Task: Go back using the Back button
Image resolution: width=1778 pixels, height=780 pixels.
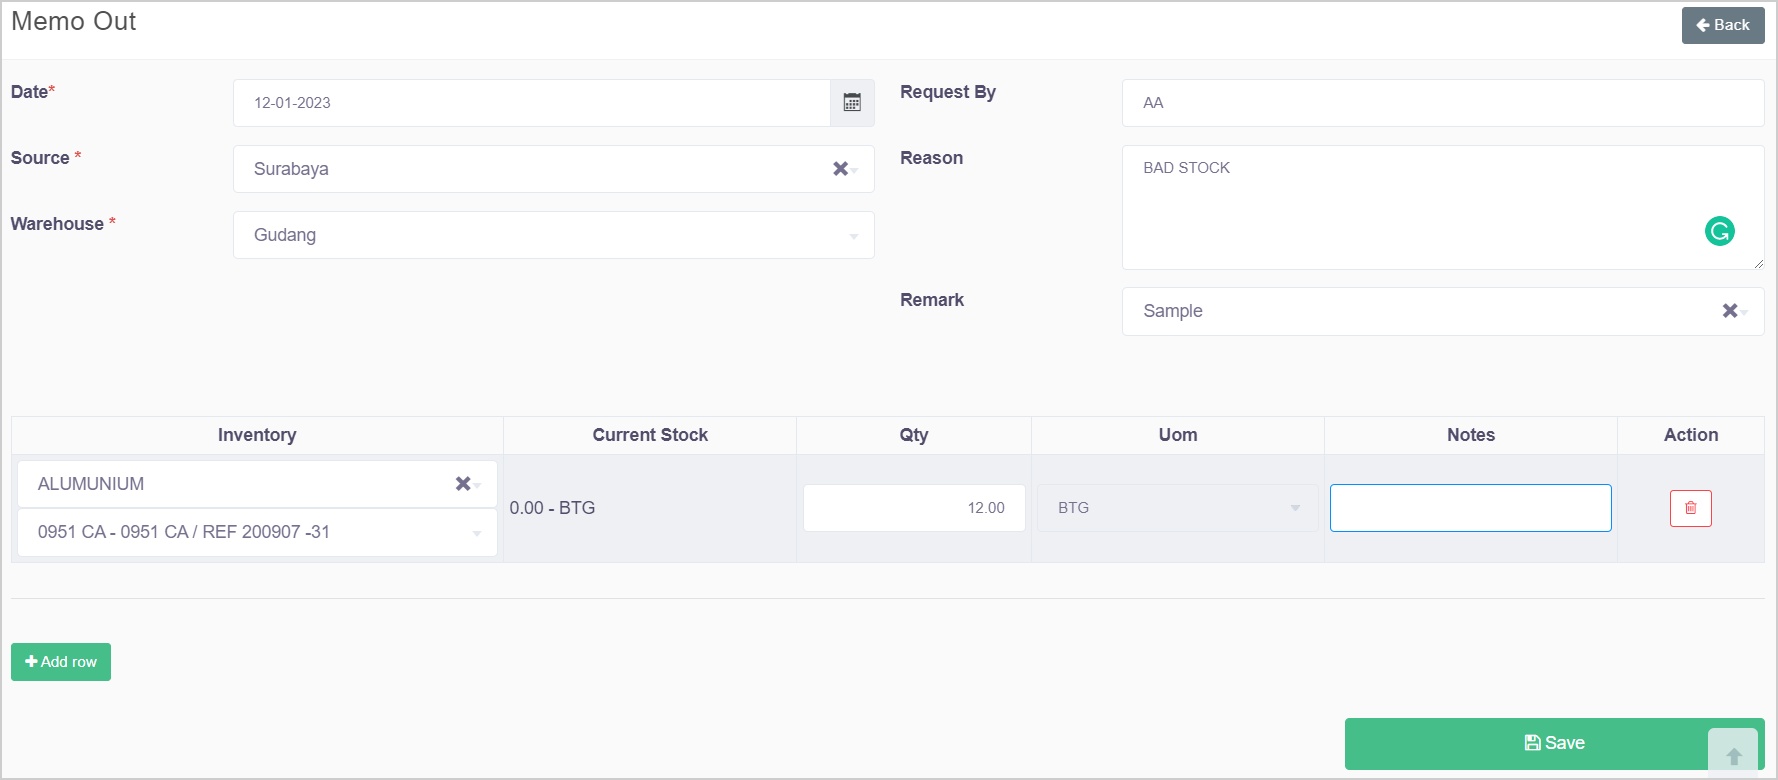Action: 1722,25
